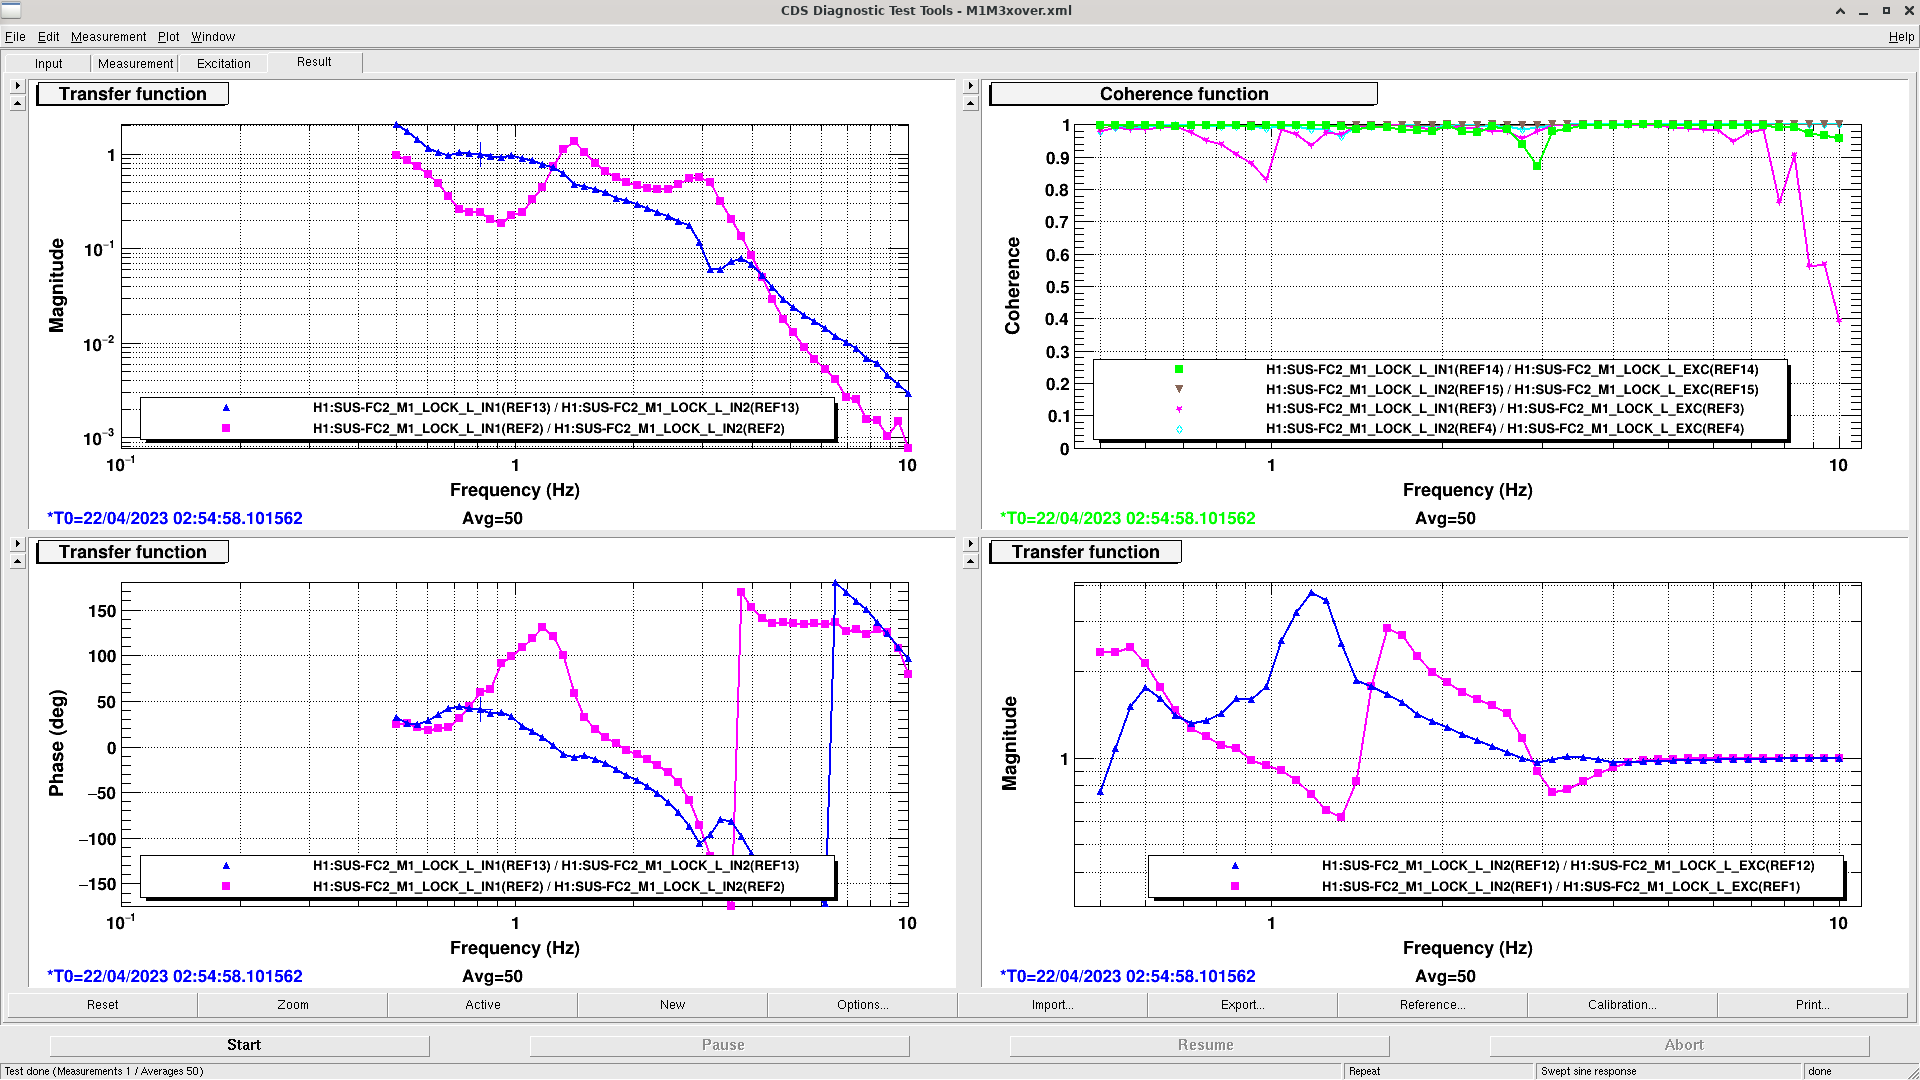Click up-arrow icon beside Phase transfer function plot
Image resolution: width=1920 pixels, height=1080 pixels.
coord(17,562)
